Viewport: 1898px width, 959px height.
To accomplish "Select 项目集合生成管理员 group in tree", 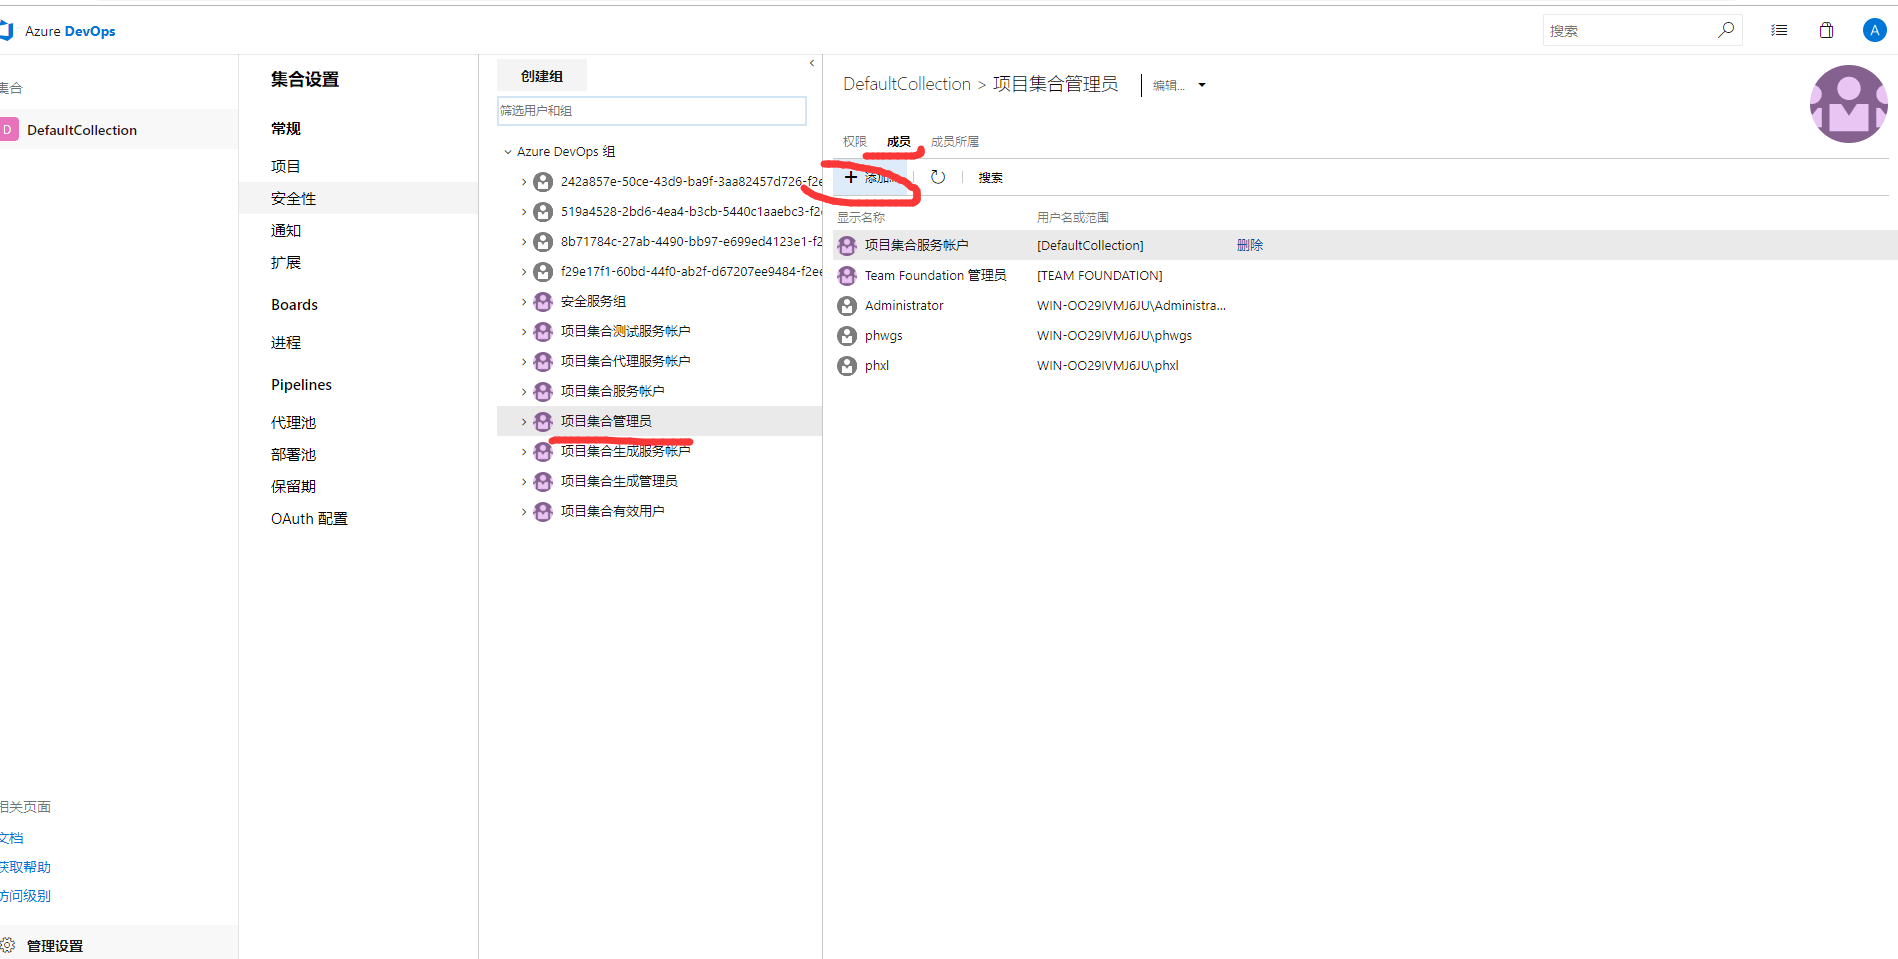I will tap(618, 481).
